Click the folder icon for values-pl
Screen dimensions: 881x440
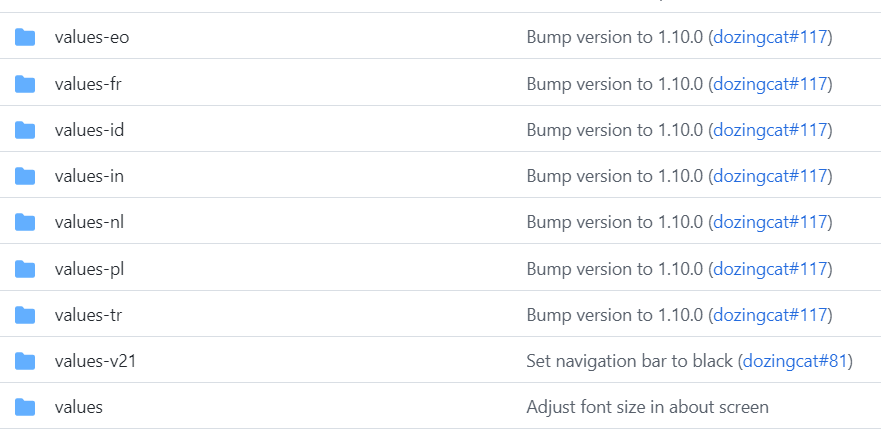coord(25,269)
